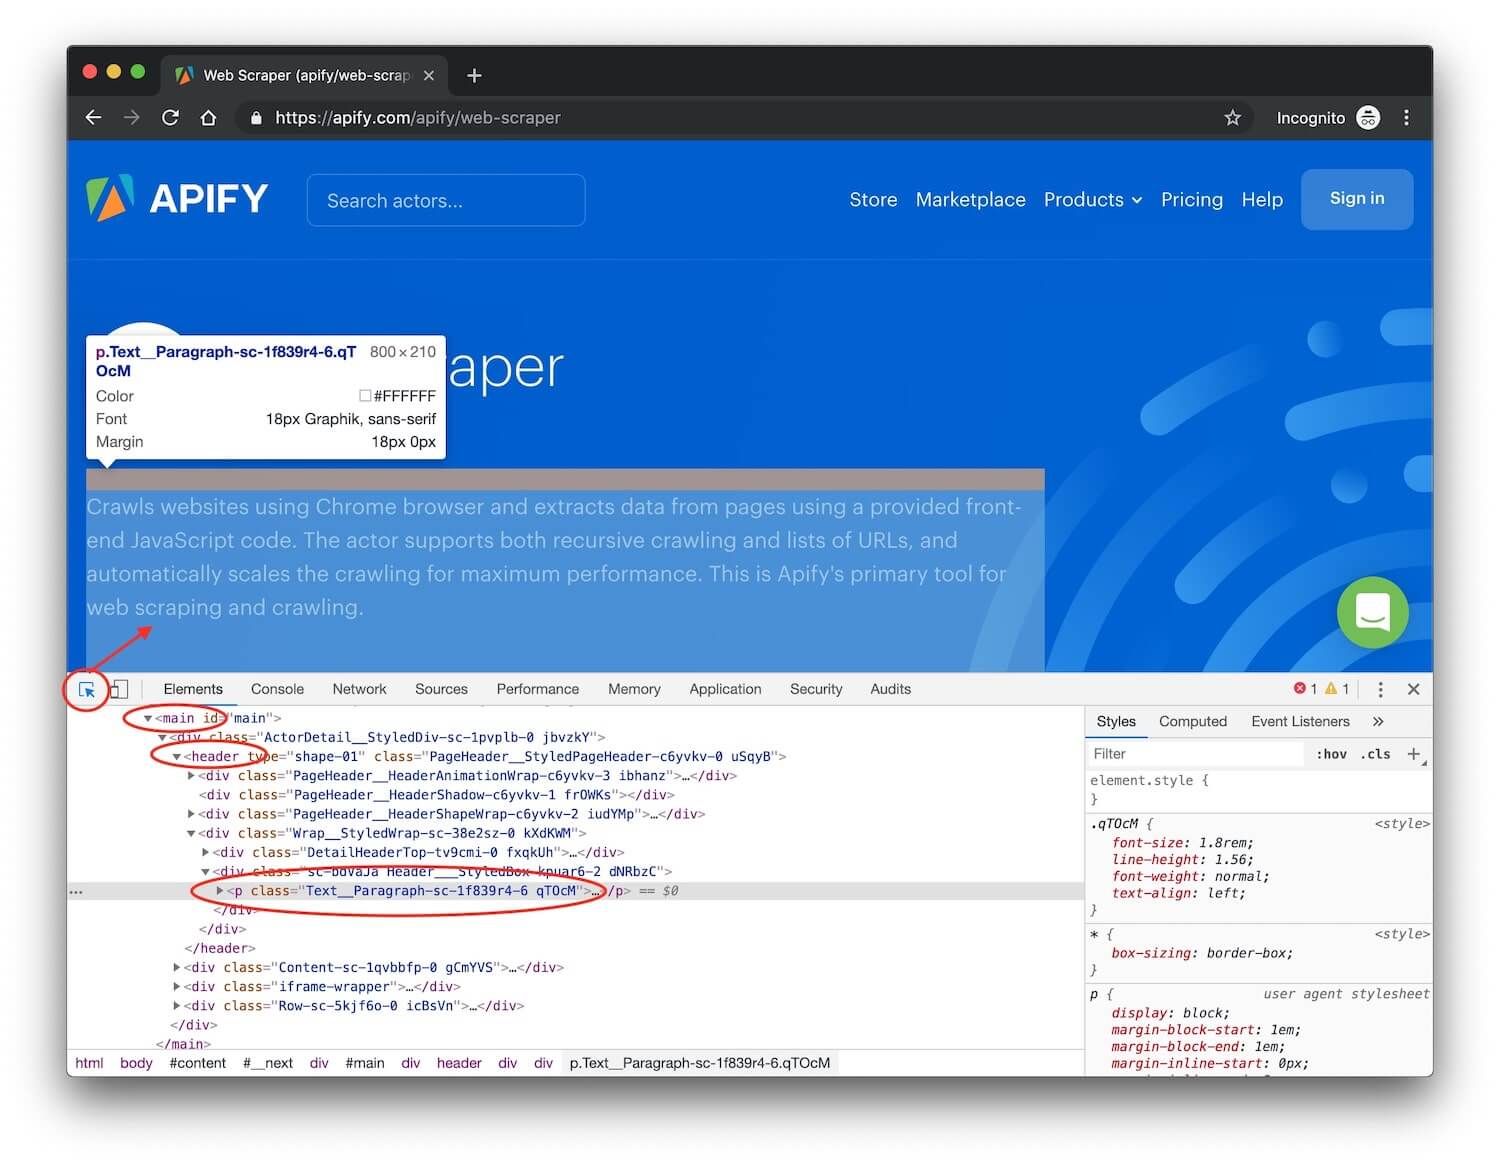This screenshot has height=1165, width=1500.
Task: Collapse the main element node
Action: pyautogui.click(x=148, y=718)
